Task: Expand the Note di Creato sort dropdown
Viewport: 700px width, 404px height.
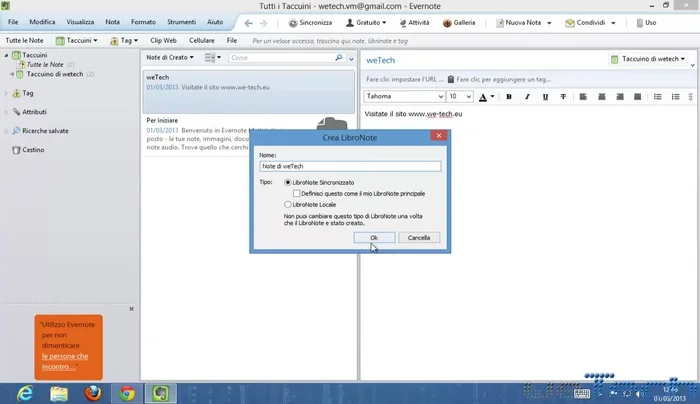Action: (185, 58)
